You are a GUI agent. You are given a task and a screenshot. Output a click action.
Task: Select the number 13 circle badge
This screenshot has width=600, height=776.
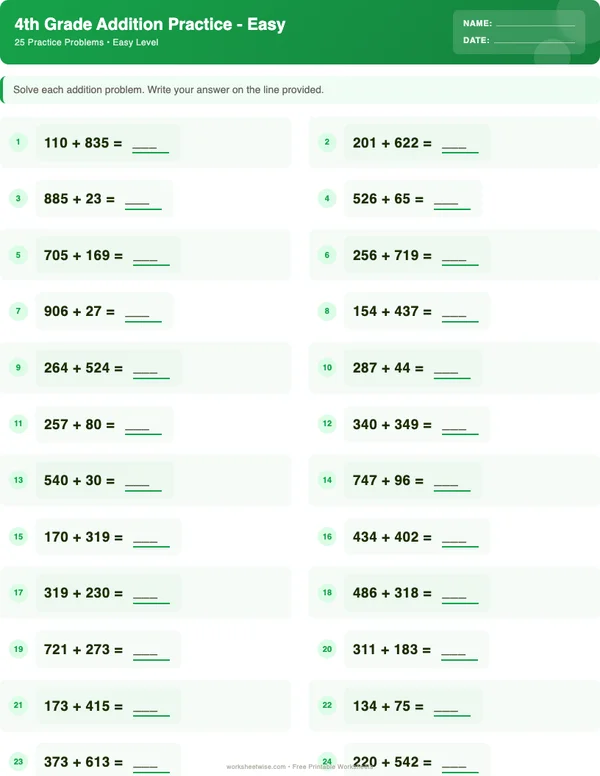pyautogui.click(x=18, y=480)
